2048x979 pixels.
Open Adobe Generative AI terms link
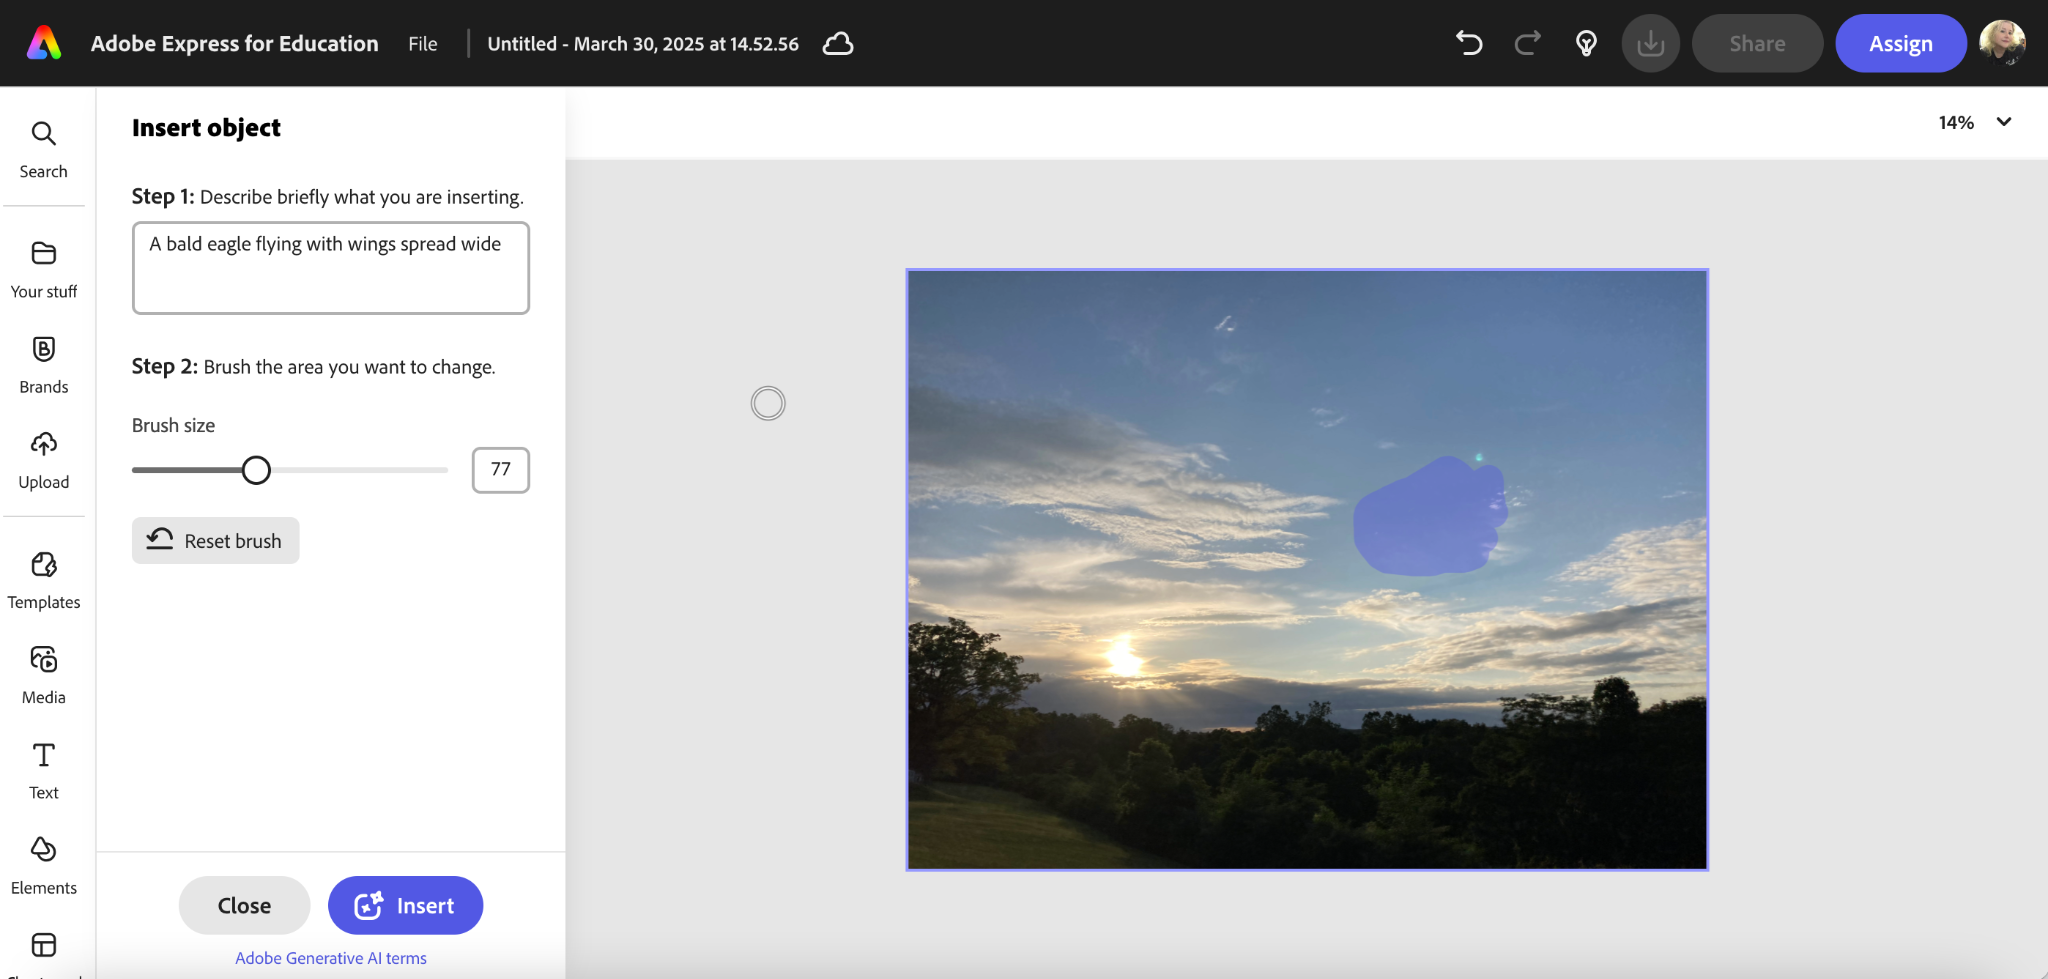(330, 958)
